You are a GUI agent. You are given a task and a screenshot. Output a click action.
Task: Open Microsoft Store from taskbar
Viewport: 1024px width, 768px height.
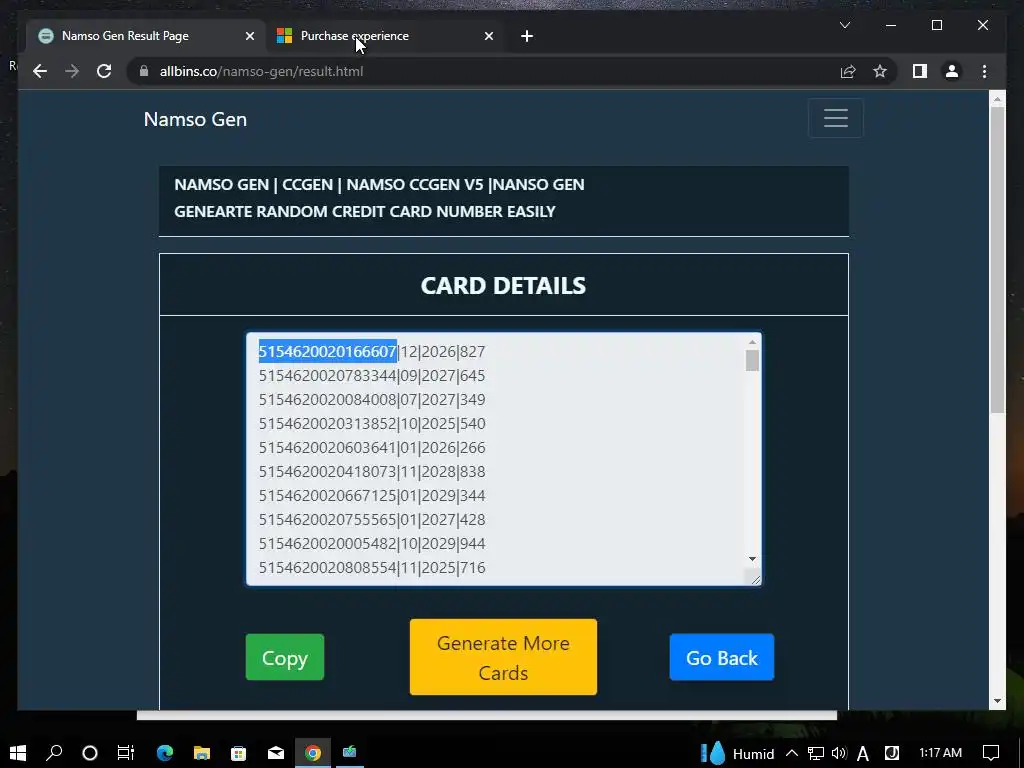(x=238, y=753)
